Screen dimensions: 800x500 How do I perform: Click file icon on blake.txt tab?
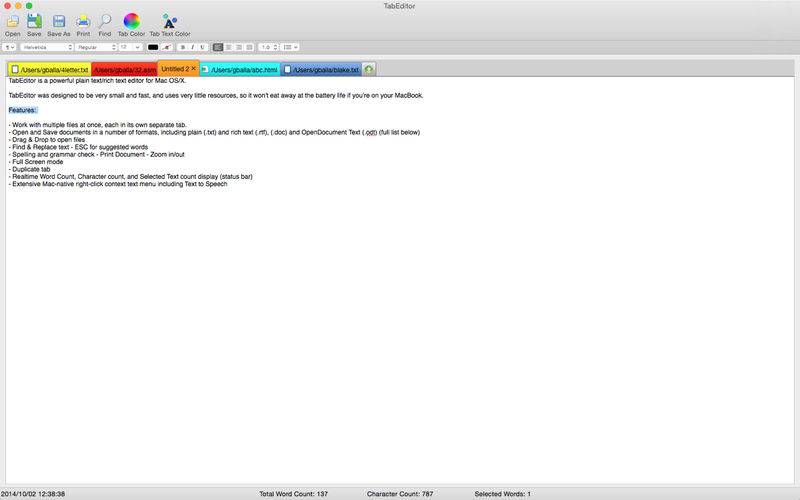pyautogui.click(x=287, y=69)
